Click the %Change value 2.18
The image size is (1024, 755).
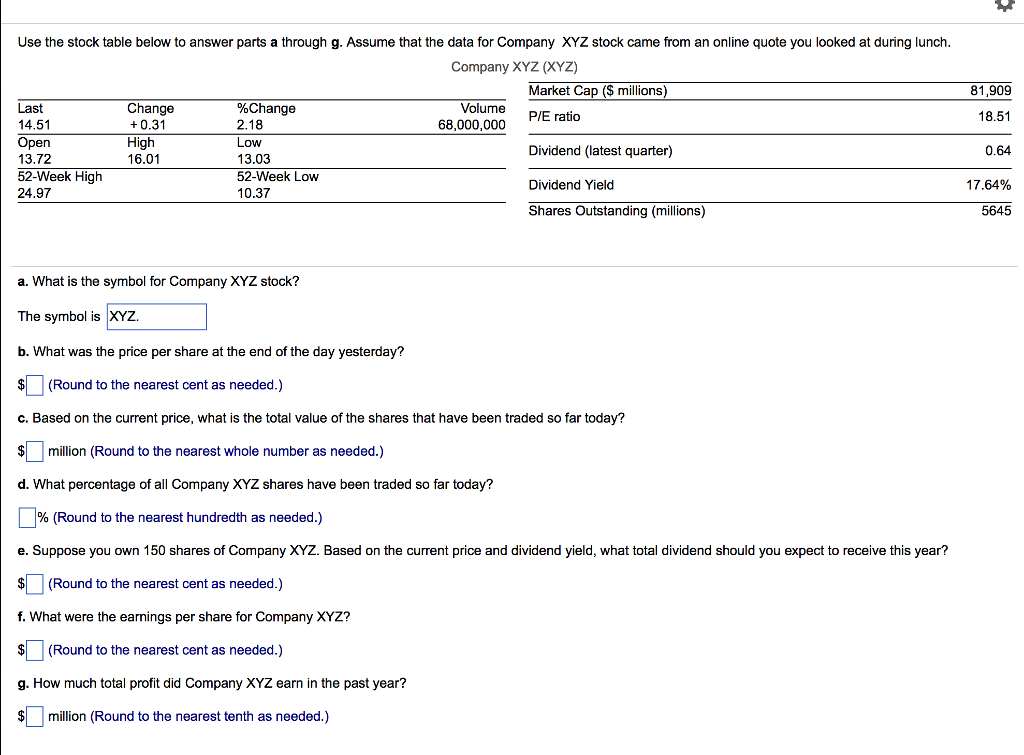(250, 125)
